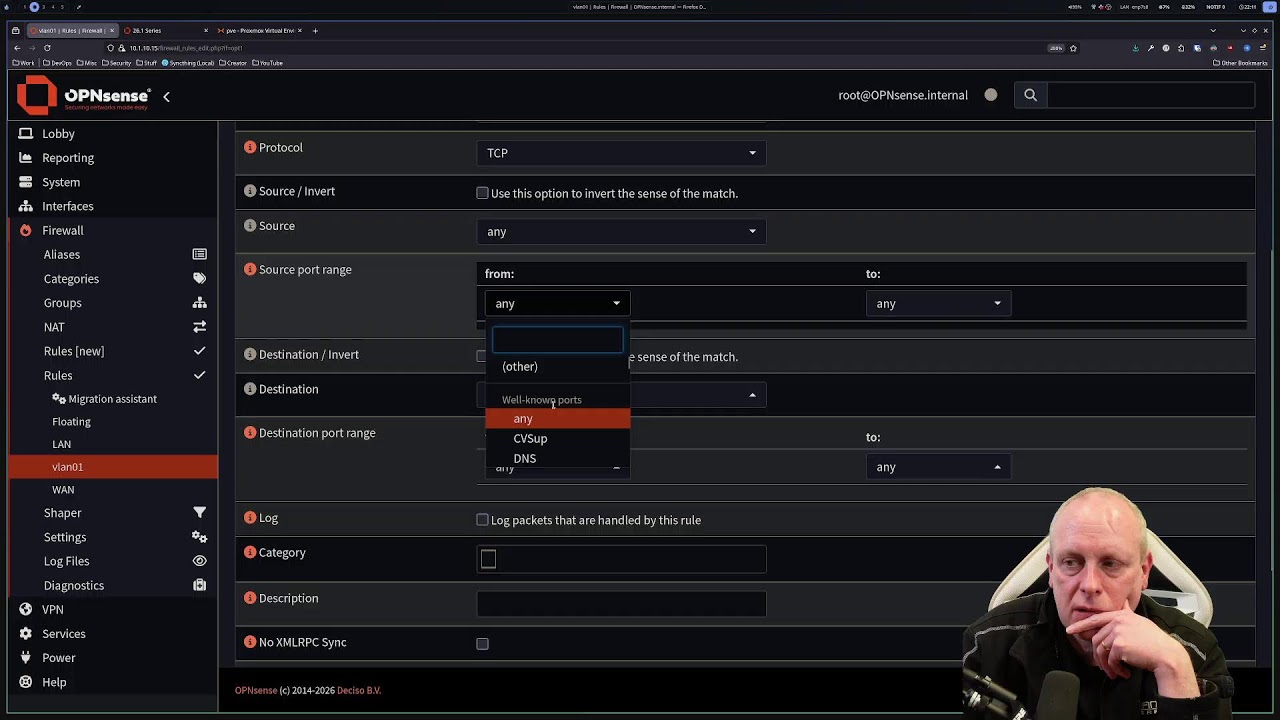Screen dimensions: 1280x720
Task: Click the Settings gears icon in Firewall menu
Action: point(199,537)
